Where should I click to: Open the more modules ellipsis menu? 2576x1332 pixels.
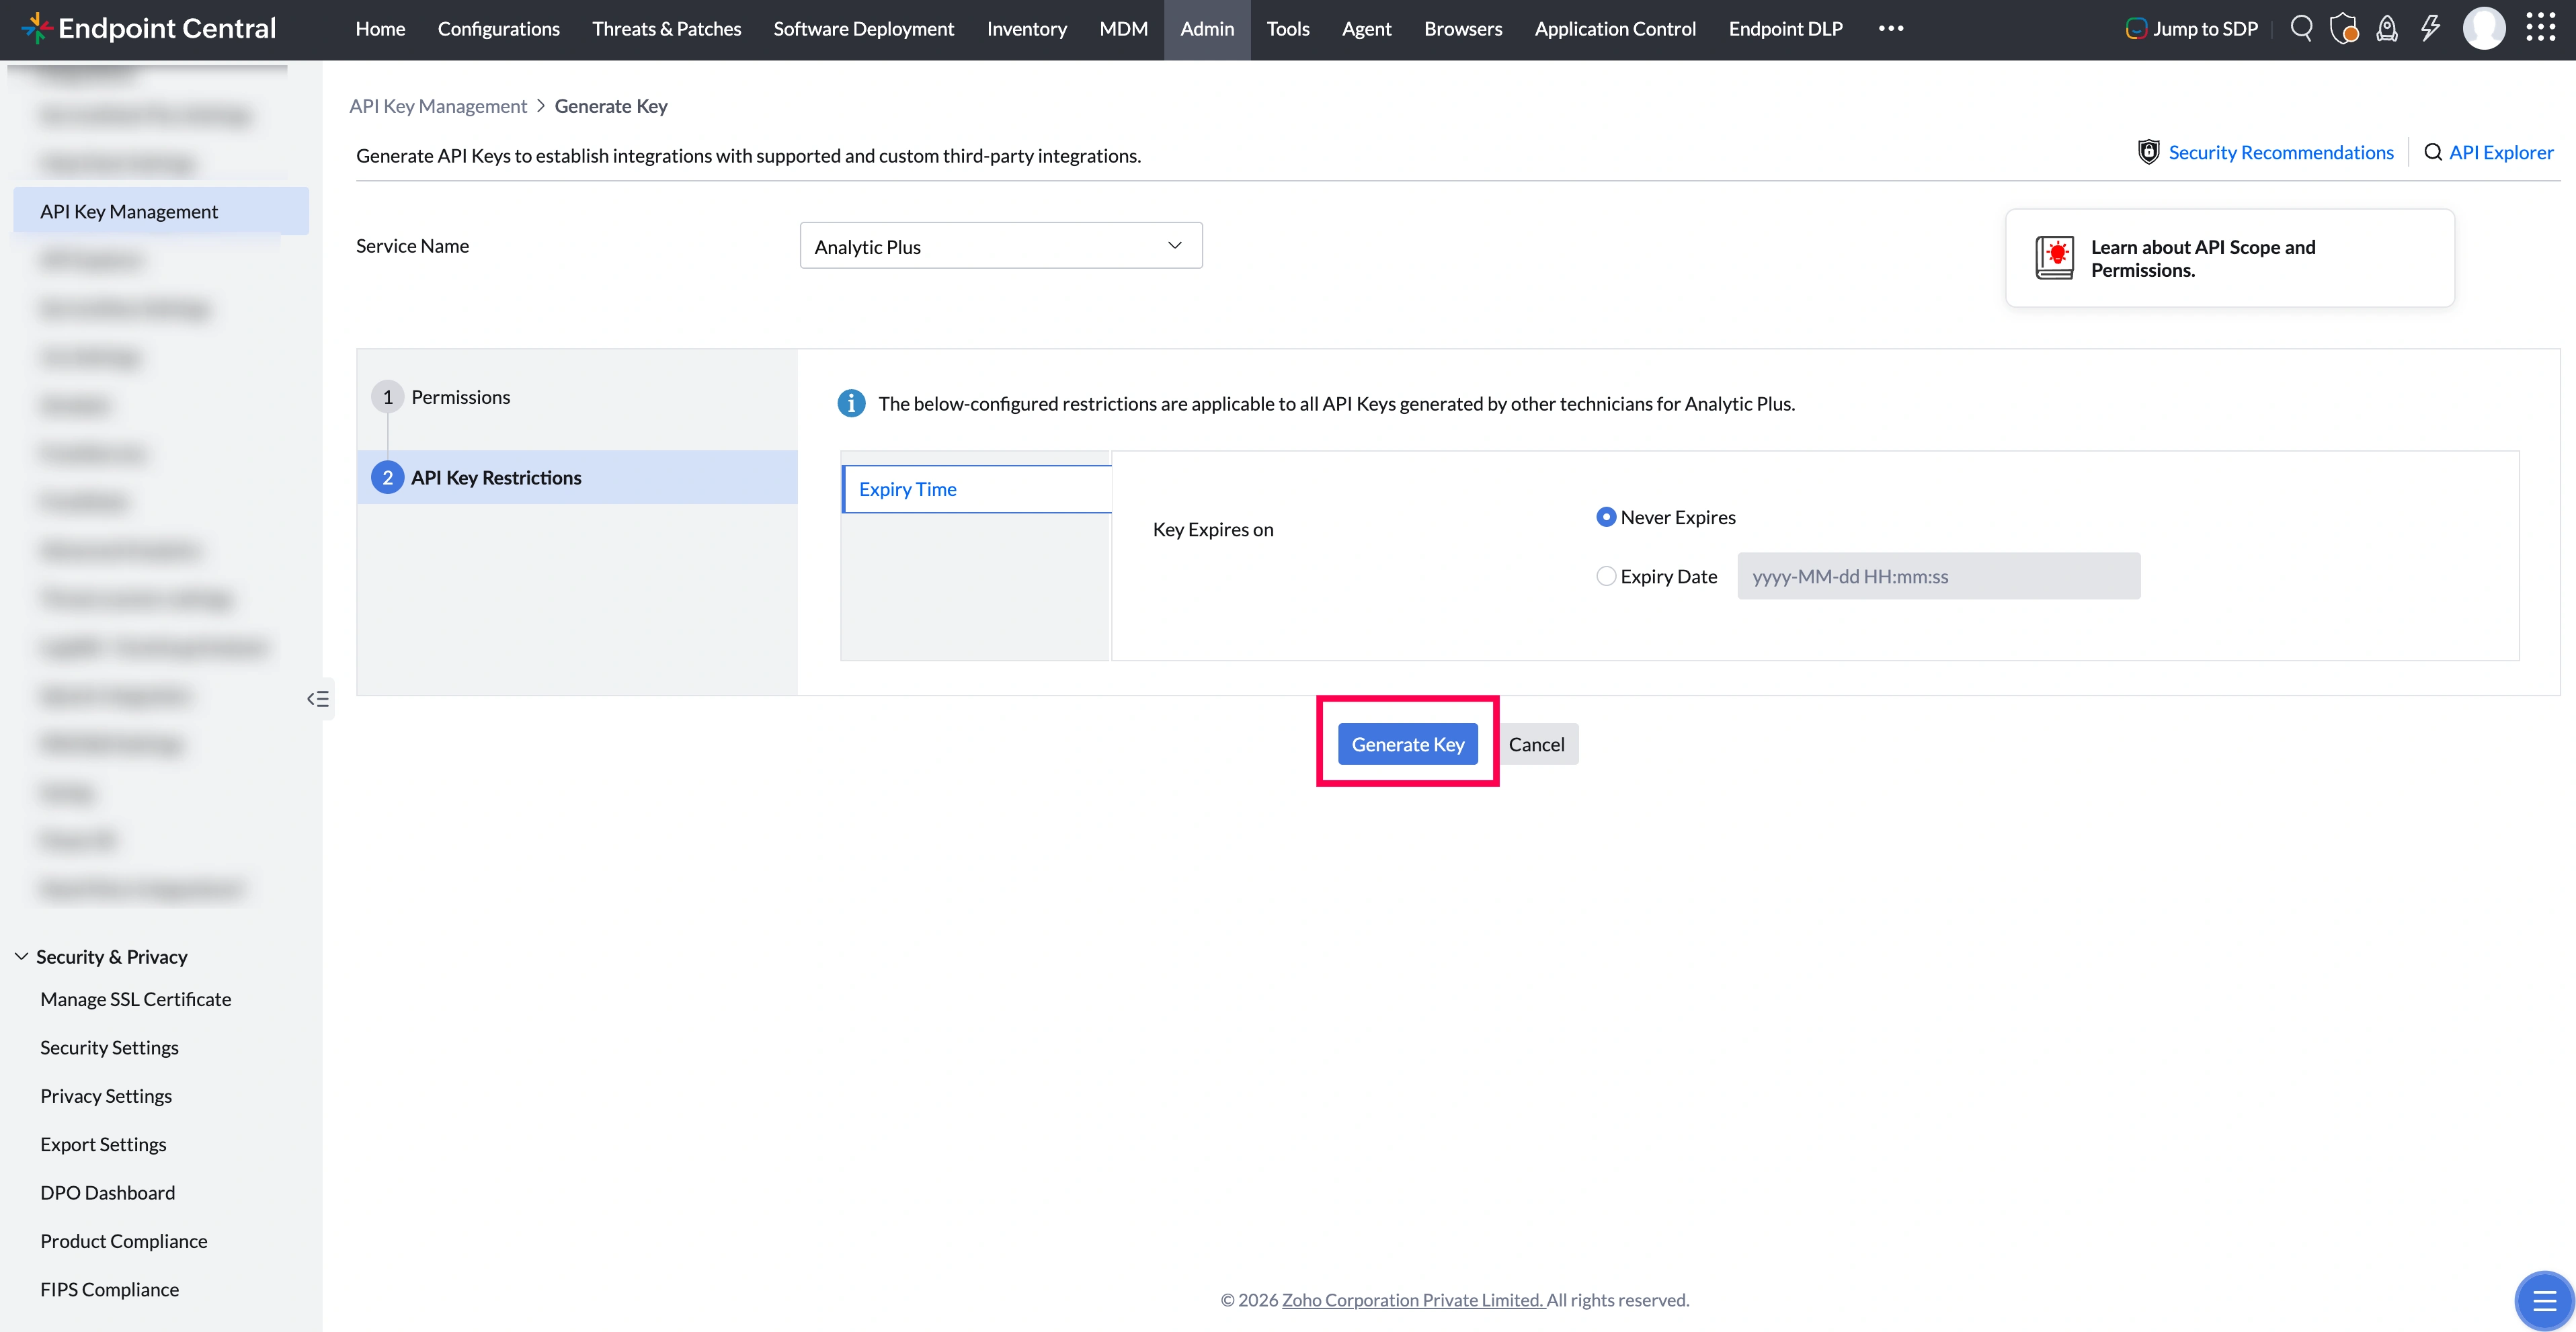pos(1891,28)
